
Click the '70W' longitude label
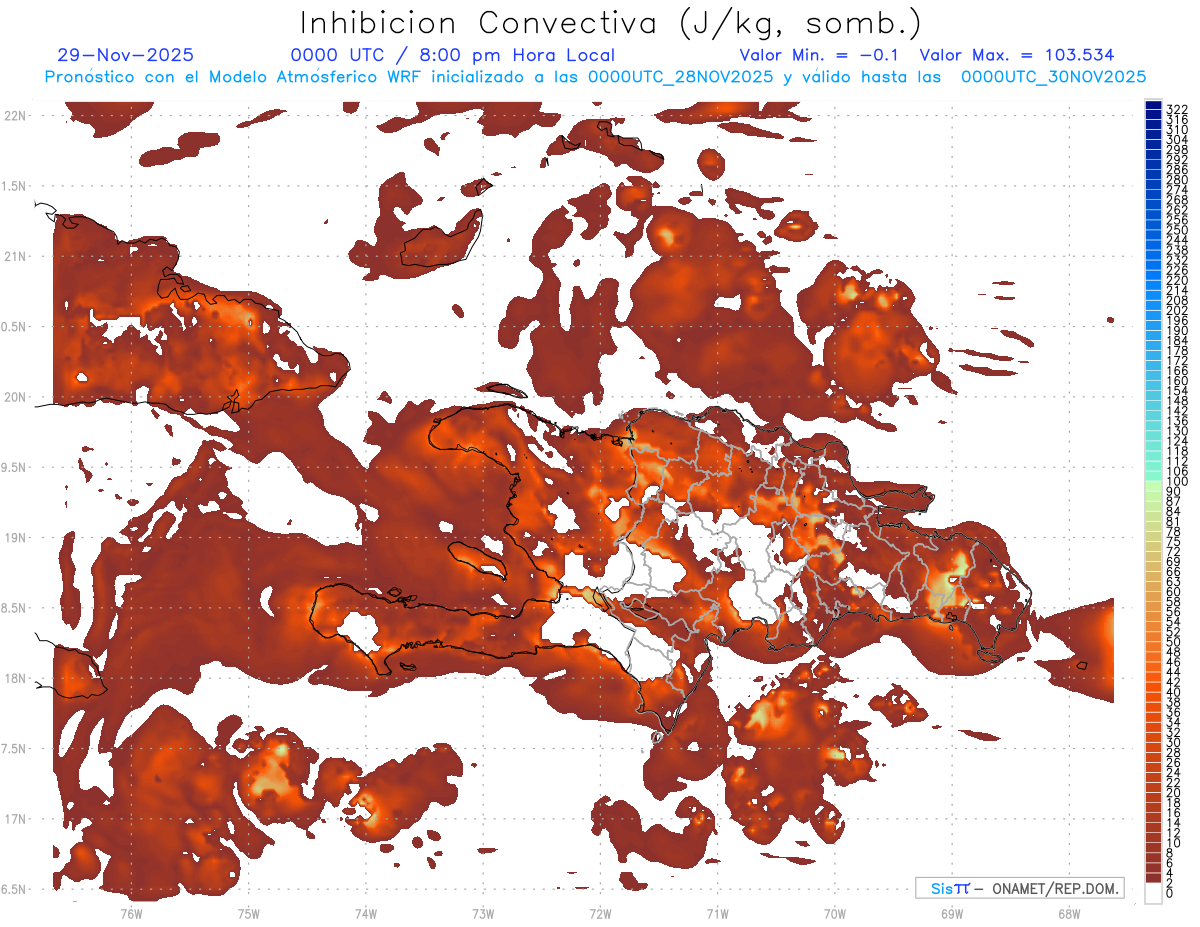834,913
